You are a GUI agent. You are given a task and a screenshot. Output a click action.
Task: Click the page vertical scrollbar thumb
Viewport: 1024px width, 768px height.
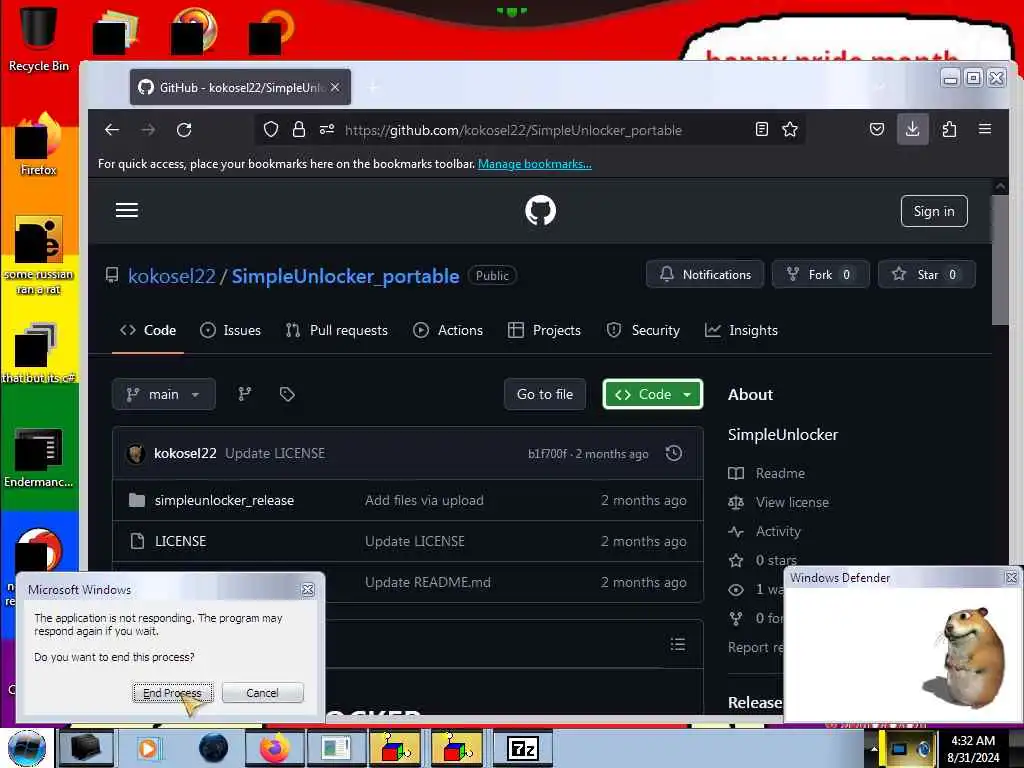[1000, 260]
